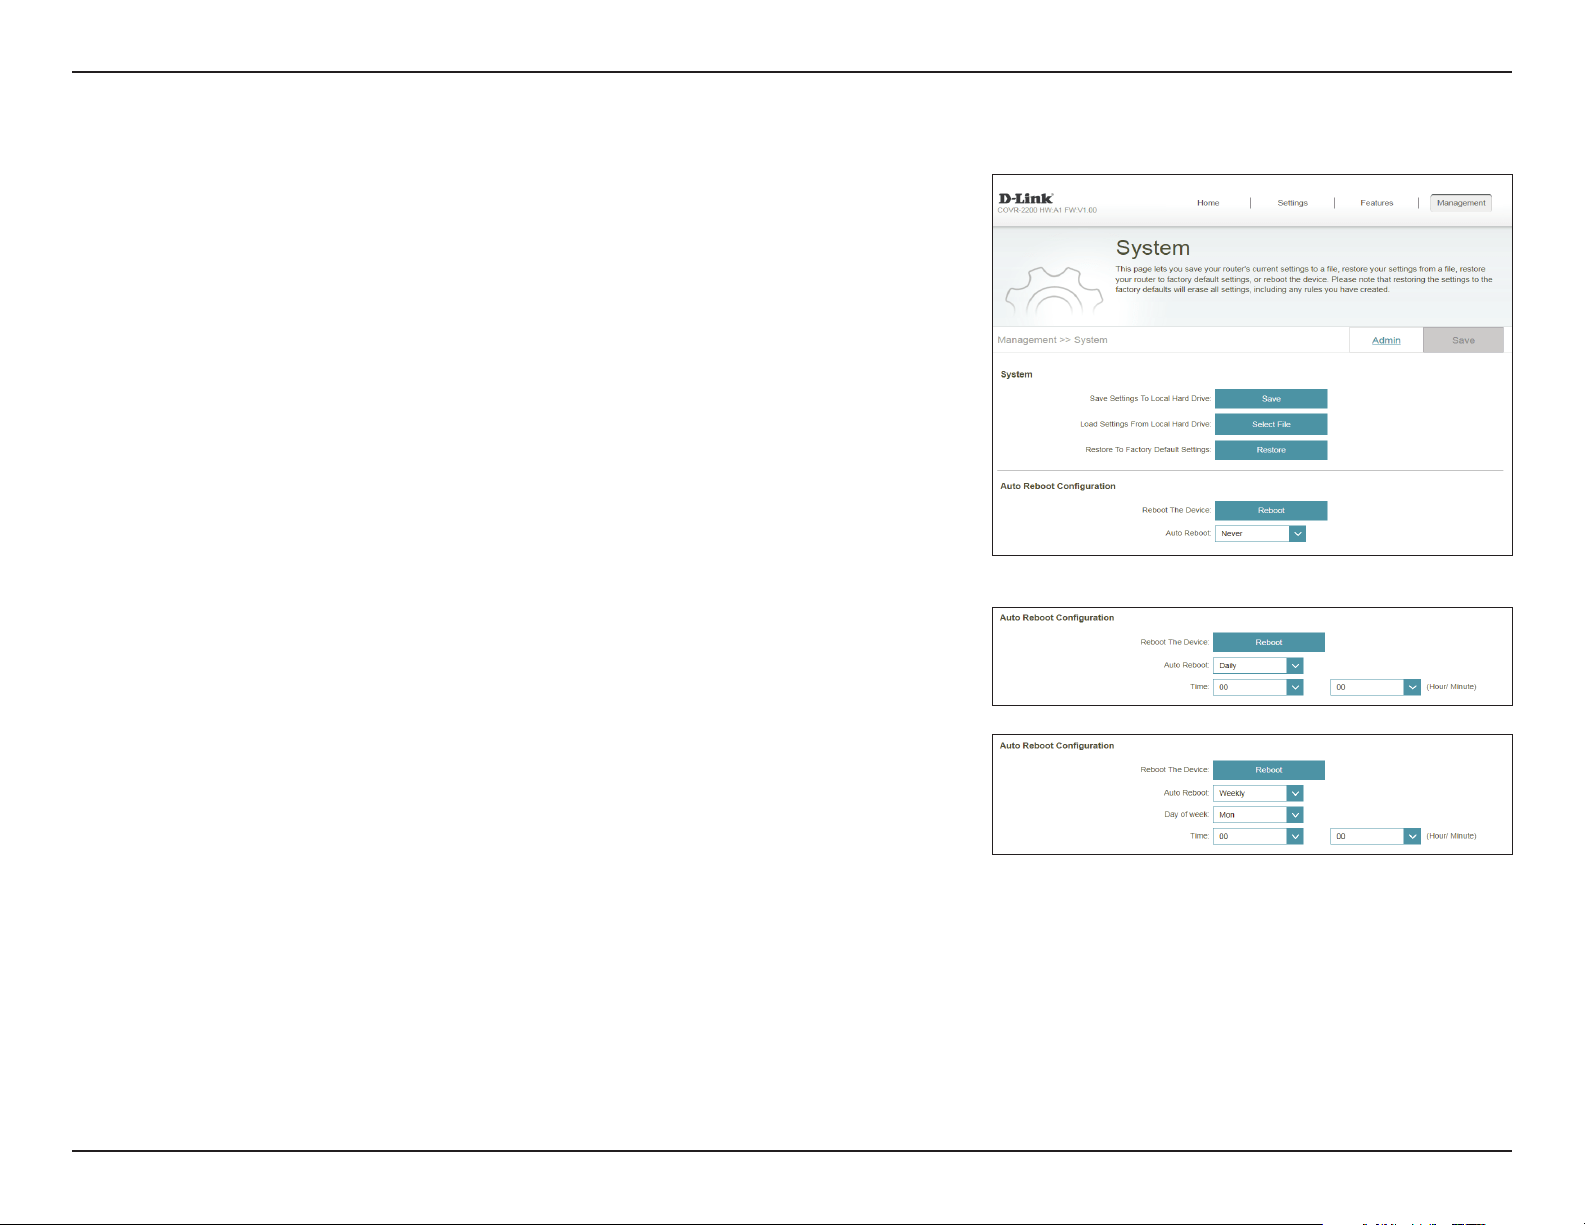Viewport: 1585px width, 1225px height.
Task: Click the bold 'System' section heading
Action: [x=1016, y=375]
